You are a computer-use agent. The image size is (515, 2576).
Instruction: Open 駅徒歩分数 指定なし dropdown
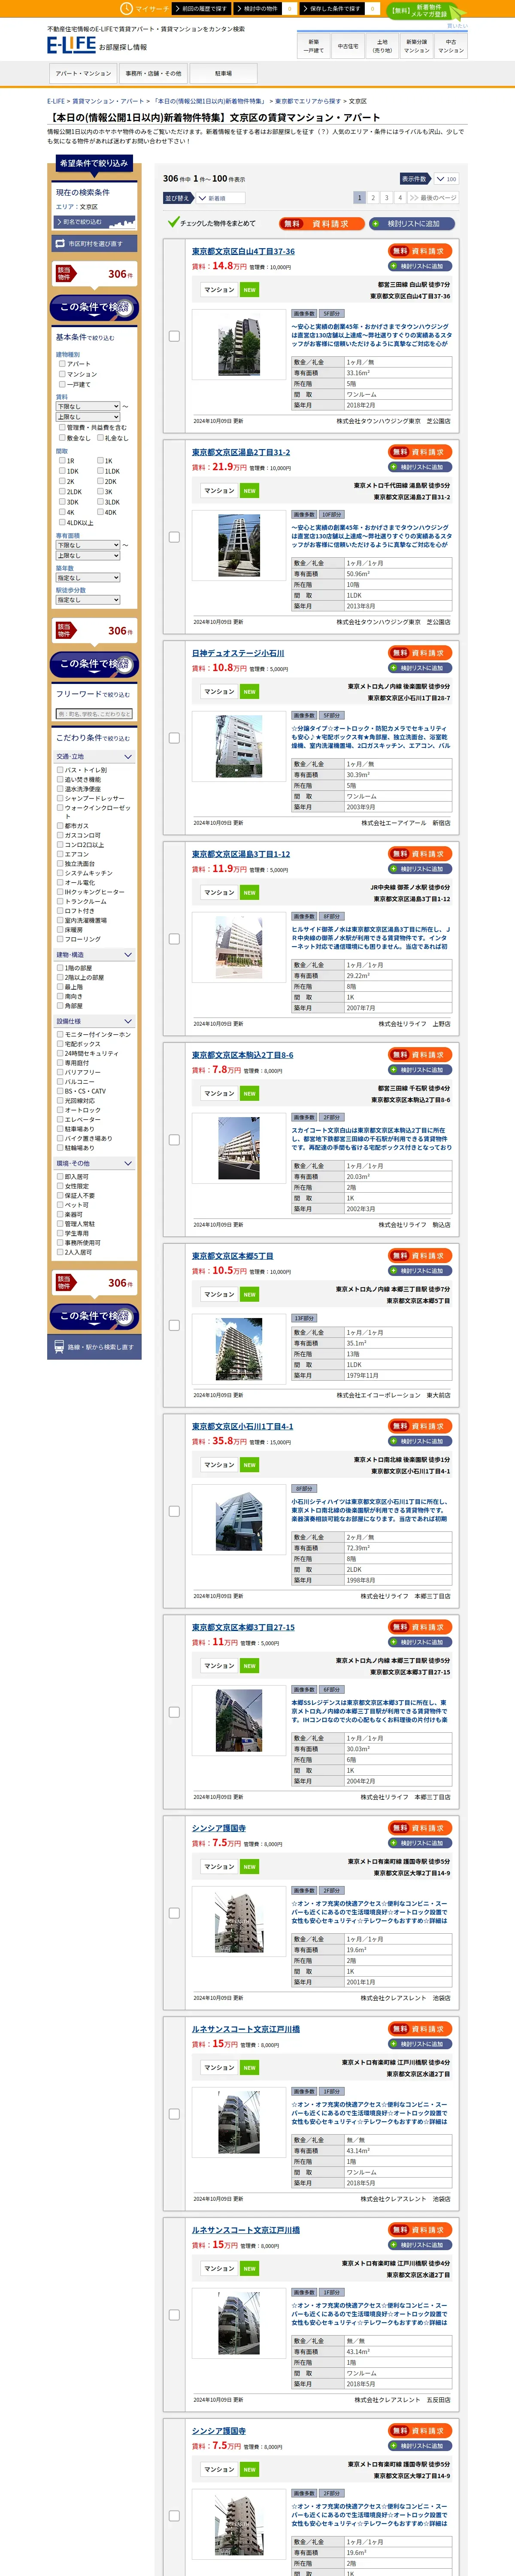coord(88,600)
